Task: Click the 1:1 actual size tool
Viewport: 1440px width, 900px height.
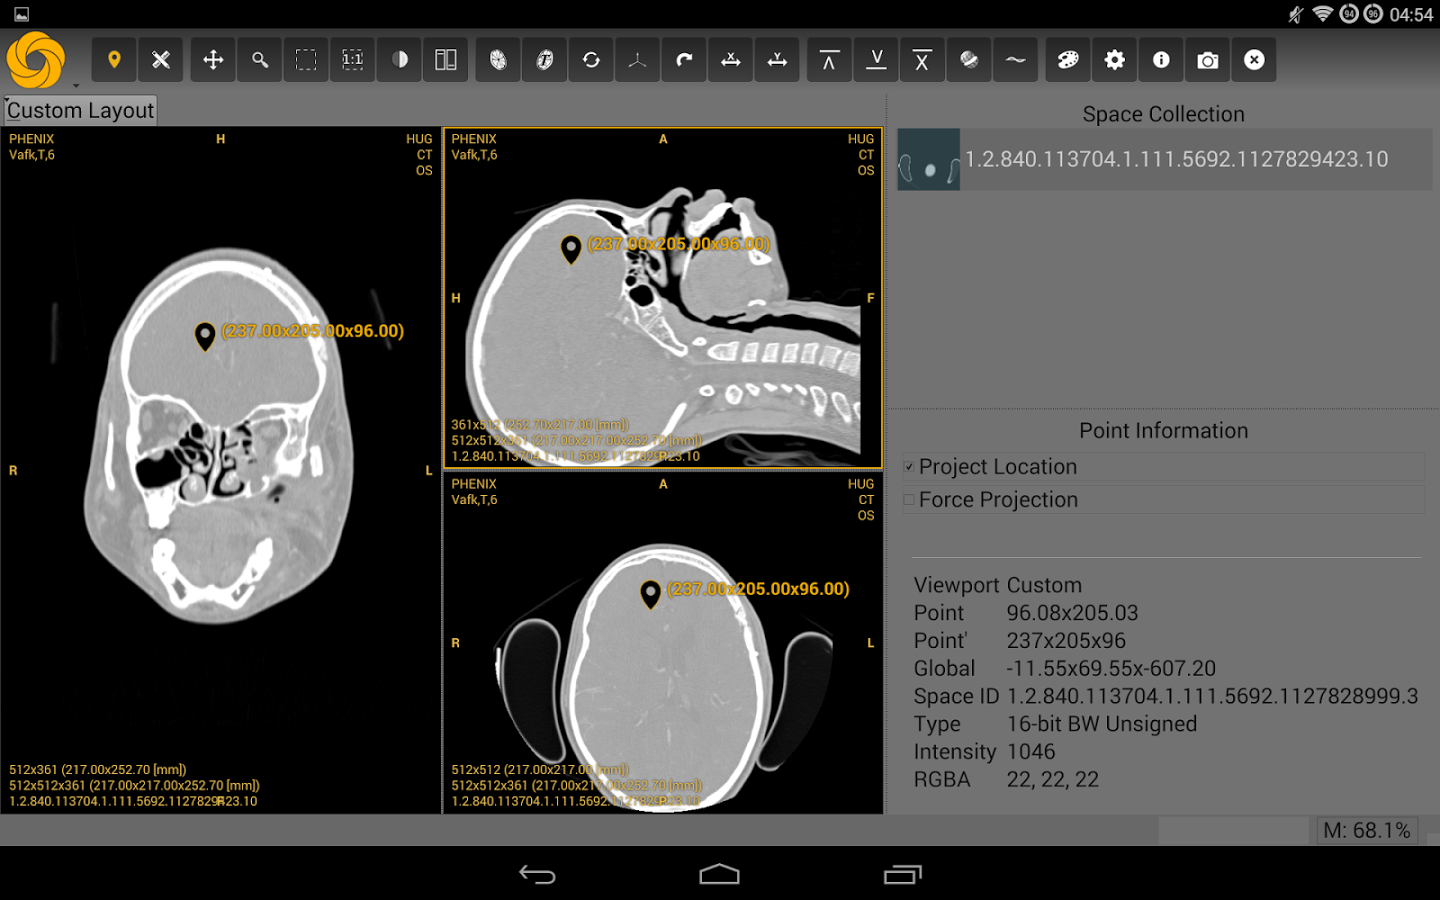Action: (x=353, y=60)
